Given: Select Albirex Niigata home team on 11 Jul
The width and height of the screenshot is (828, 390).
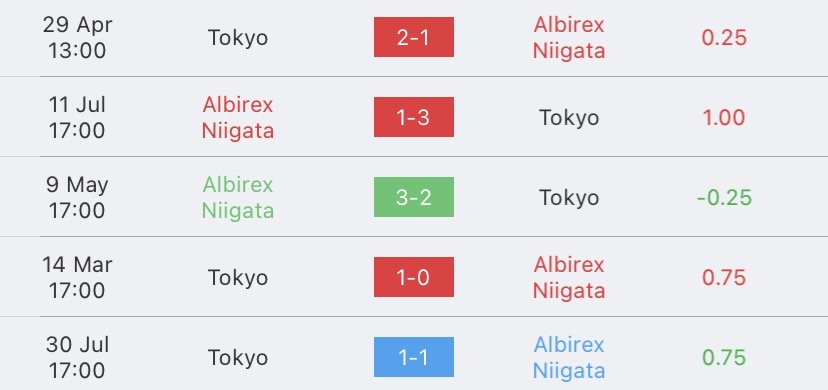Looking at the screenshot, I should click(238, 118).
